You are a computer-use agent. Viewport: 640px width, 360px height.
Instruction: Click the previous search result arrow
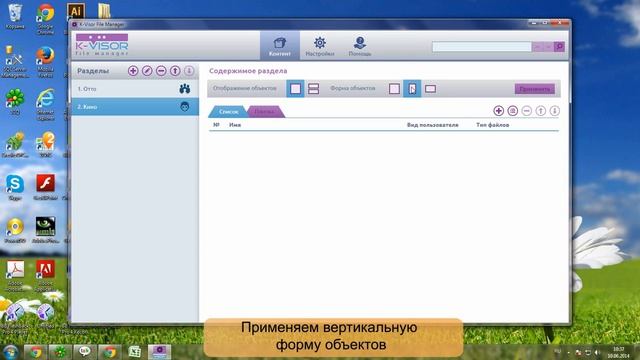537,47
